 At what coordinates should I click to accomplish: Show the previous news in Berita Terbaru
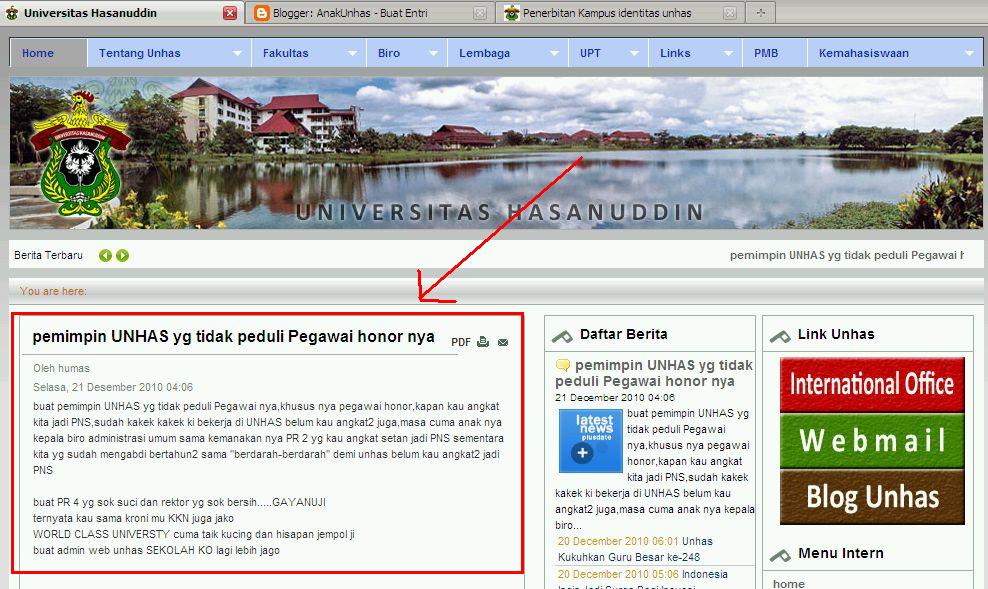coord(105,255)
